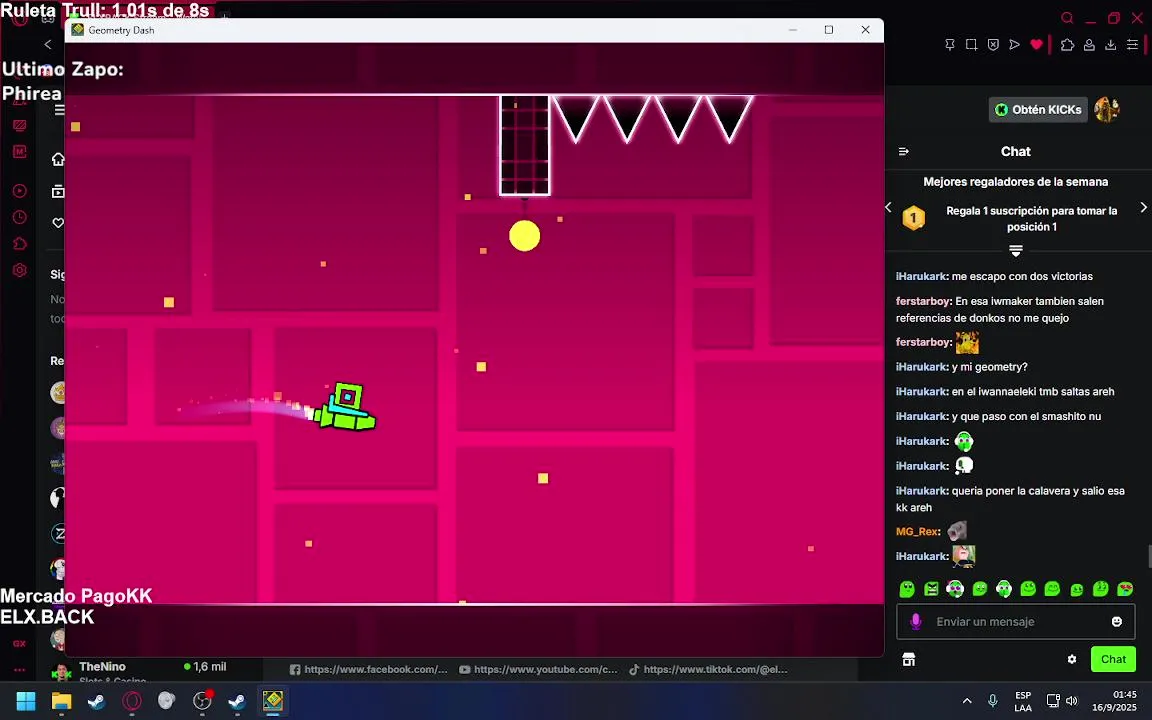Click MG_Rex username in chat
Viewport: 1152px width, 720px height.
click(918, 531)
